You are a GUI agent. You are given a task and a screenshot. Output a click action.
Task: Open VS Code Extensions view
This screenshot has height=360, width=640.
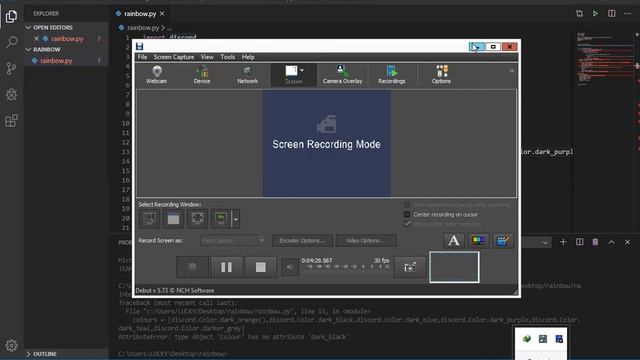pyautogui.click(x=11, y=120)
